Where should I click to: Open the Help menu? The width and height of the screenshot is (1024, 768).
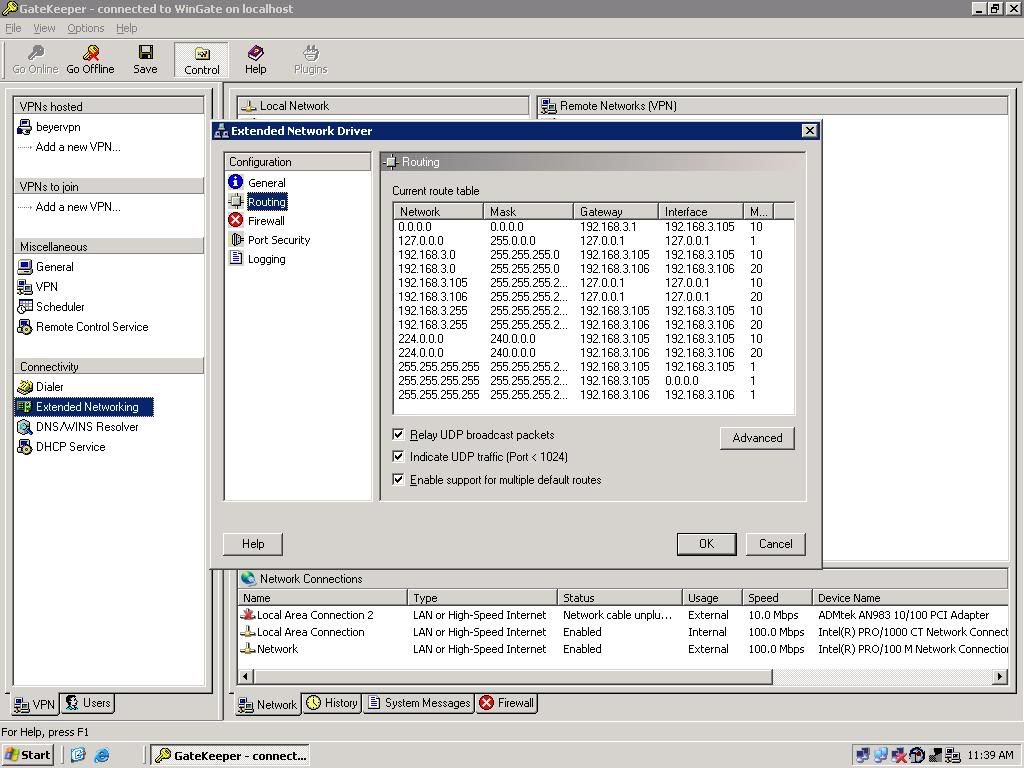pos(127,28)
